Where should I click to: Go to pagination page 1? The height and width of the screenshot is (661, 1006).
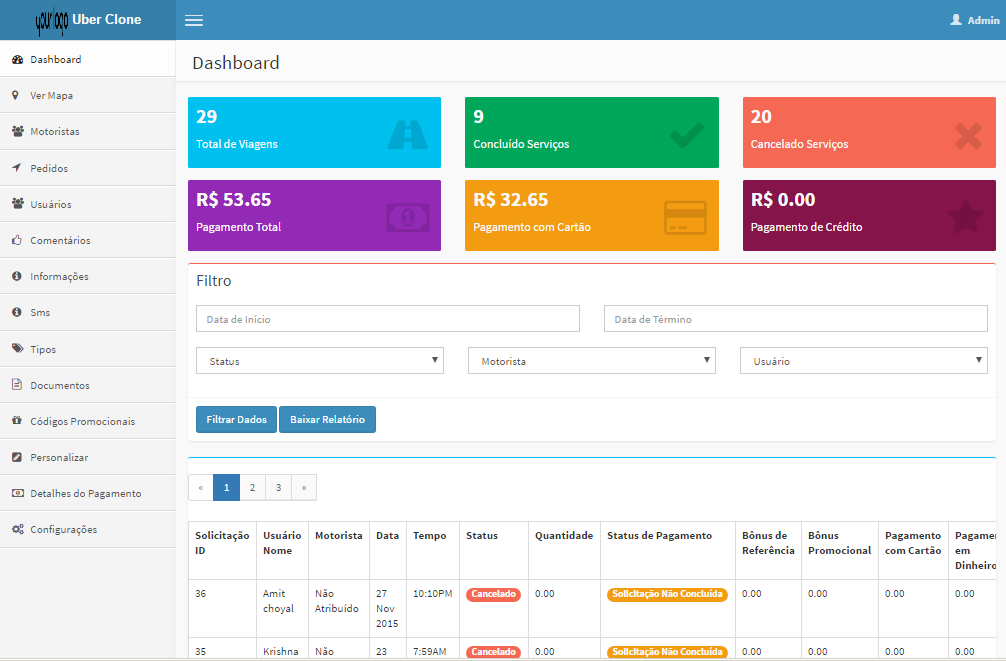[x=226, y=487]
